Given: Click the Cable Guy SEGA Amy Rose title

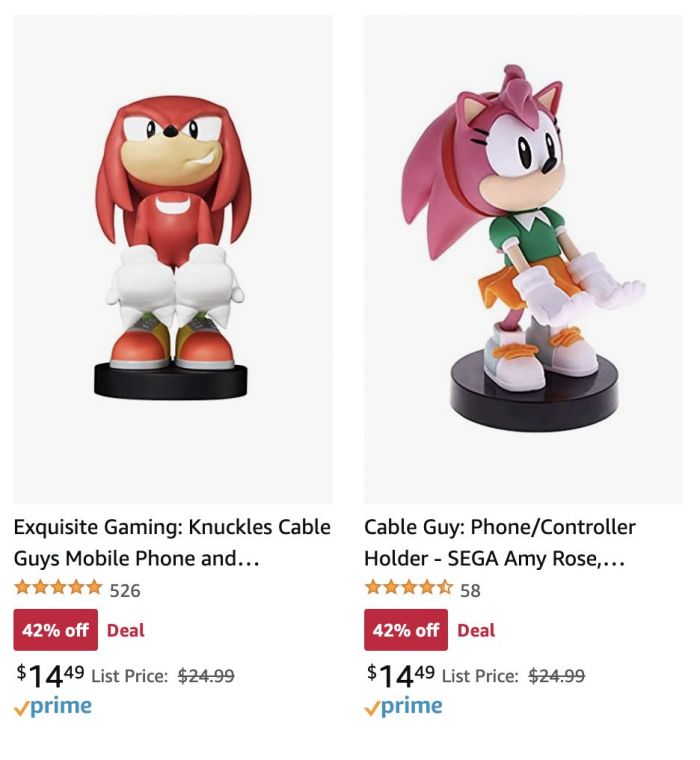Looking at the screenshot, I should (x=500, y=542).
